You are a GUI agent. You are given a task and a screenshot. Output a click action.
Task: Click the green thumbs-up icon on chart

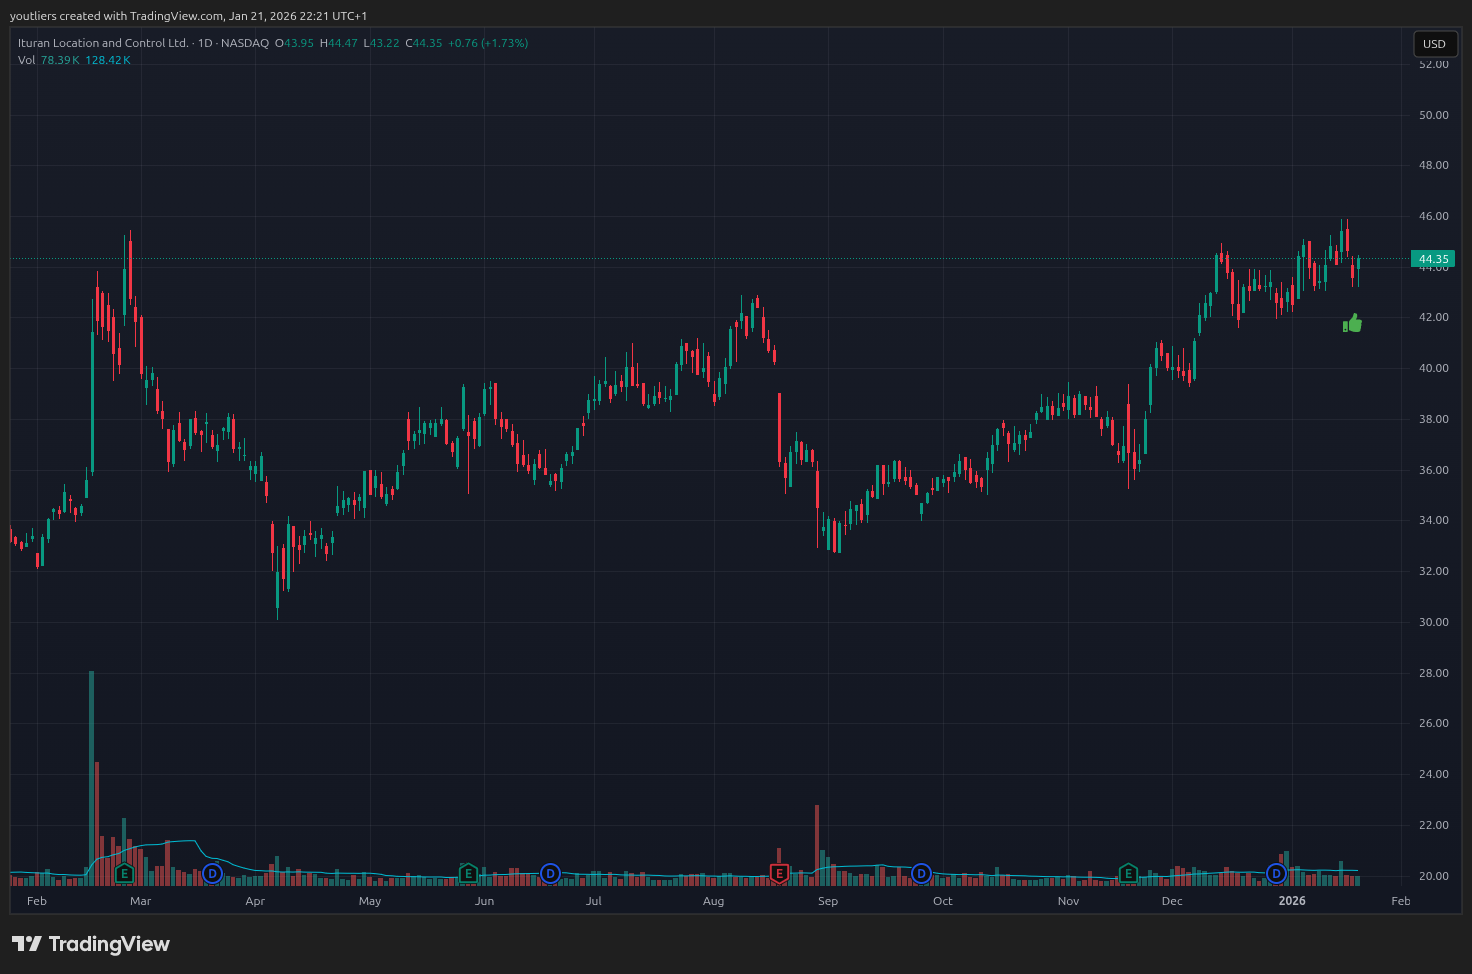(x=1352, y=323)
